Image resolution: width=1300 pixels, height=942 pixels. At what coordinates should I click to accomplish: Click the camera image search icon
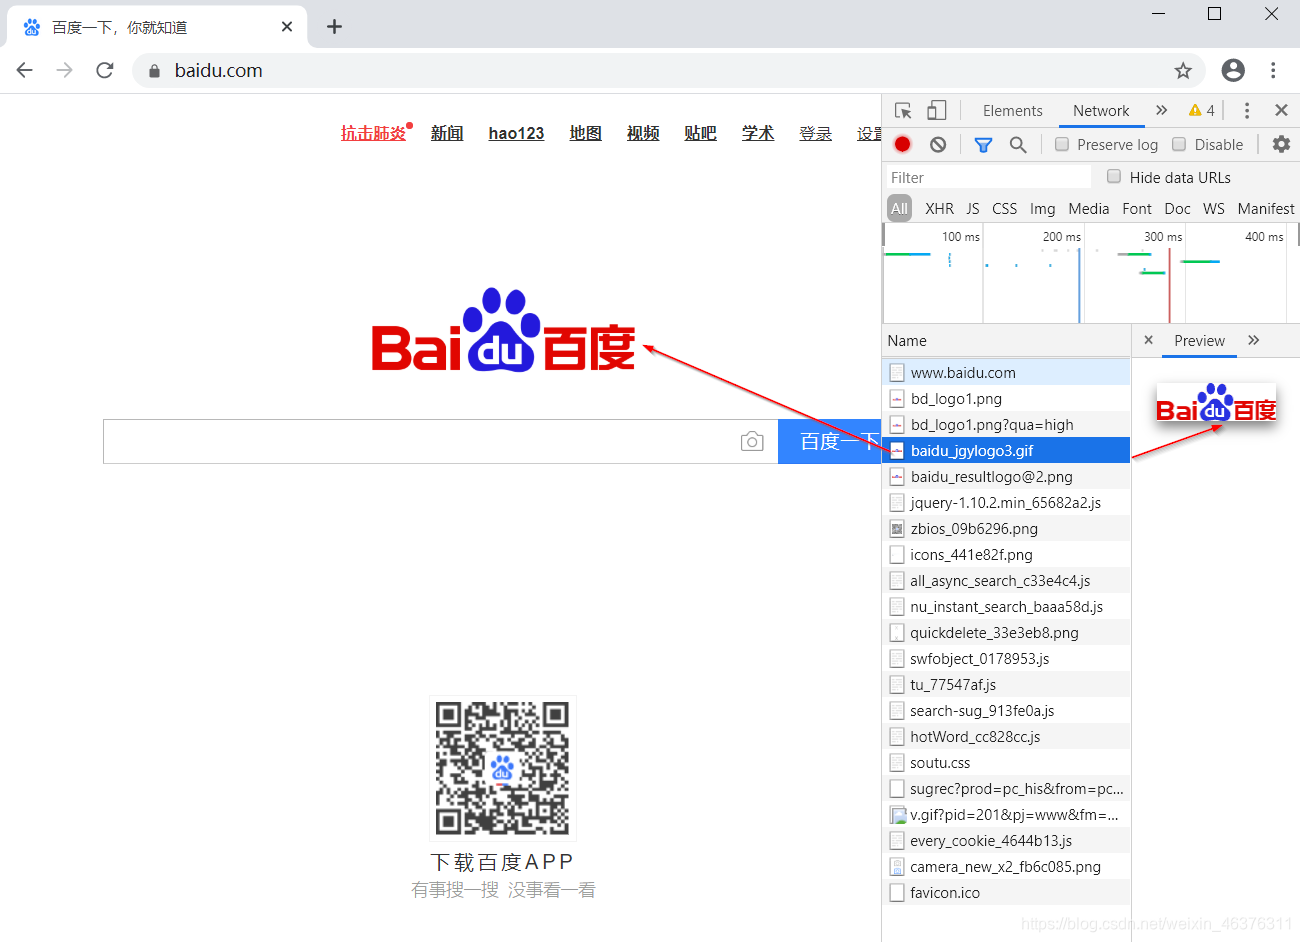point(752,441)
